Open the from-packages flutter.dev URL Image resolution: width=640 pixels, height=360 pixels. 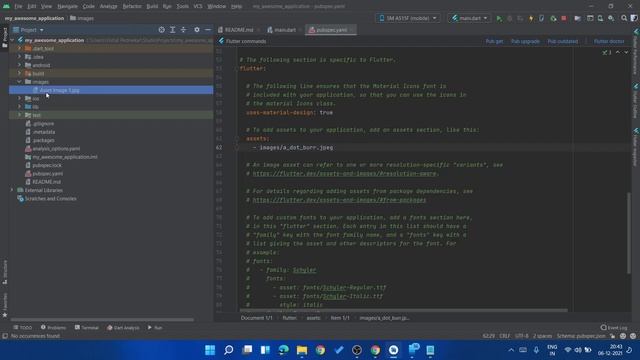point(339,200)
